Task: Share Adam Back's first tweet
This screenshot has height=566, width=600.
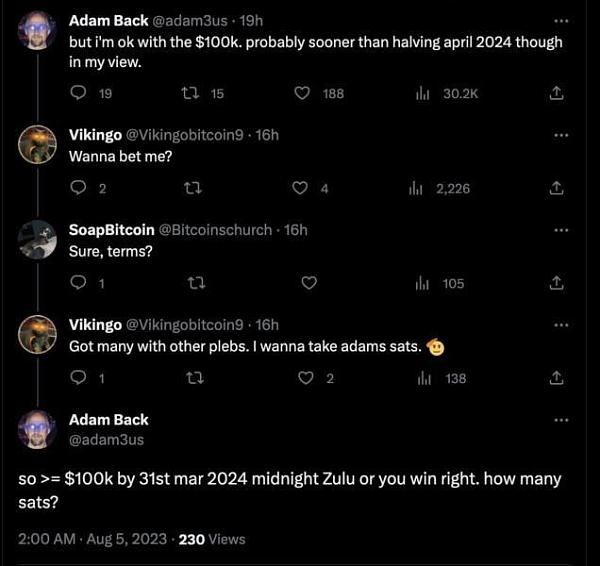Action: (x=557, y=93)
